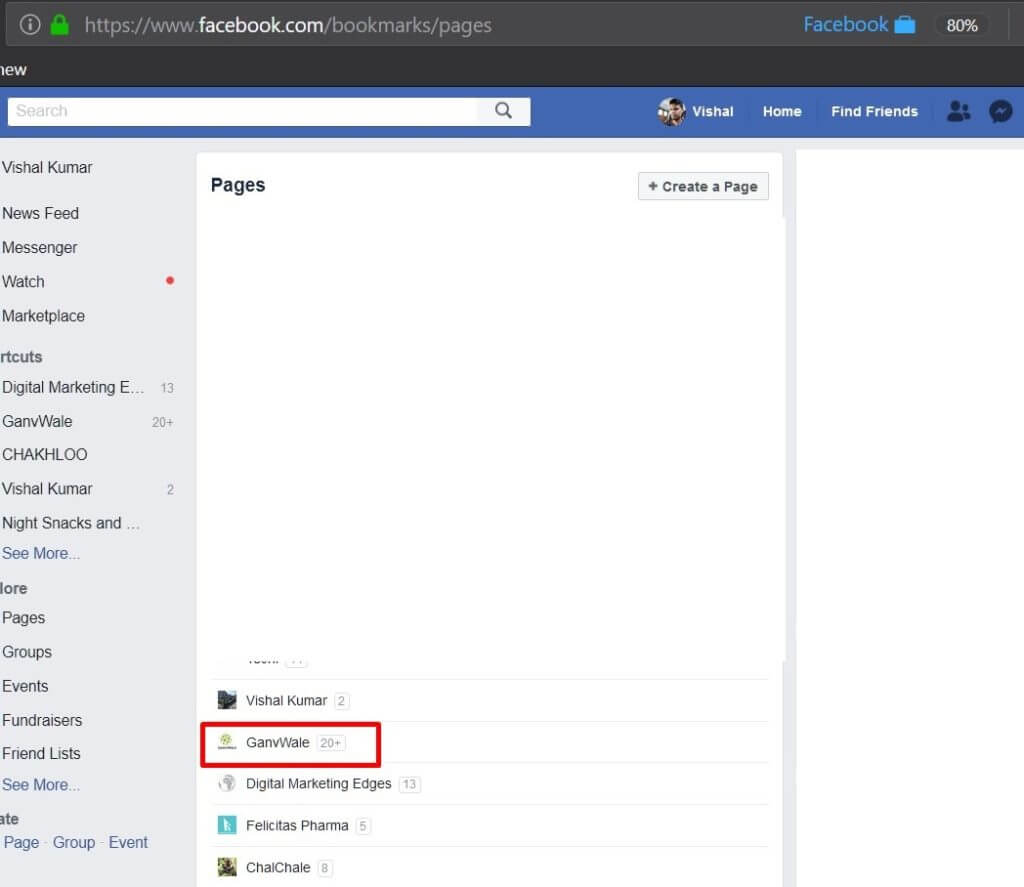Screen dimensions: 1024x887
Task: Click the green padlock security icon
Action: (x=60, y=25)
